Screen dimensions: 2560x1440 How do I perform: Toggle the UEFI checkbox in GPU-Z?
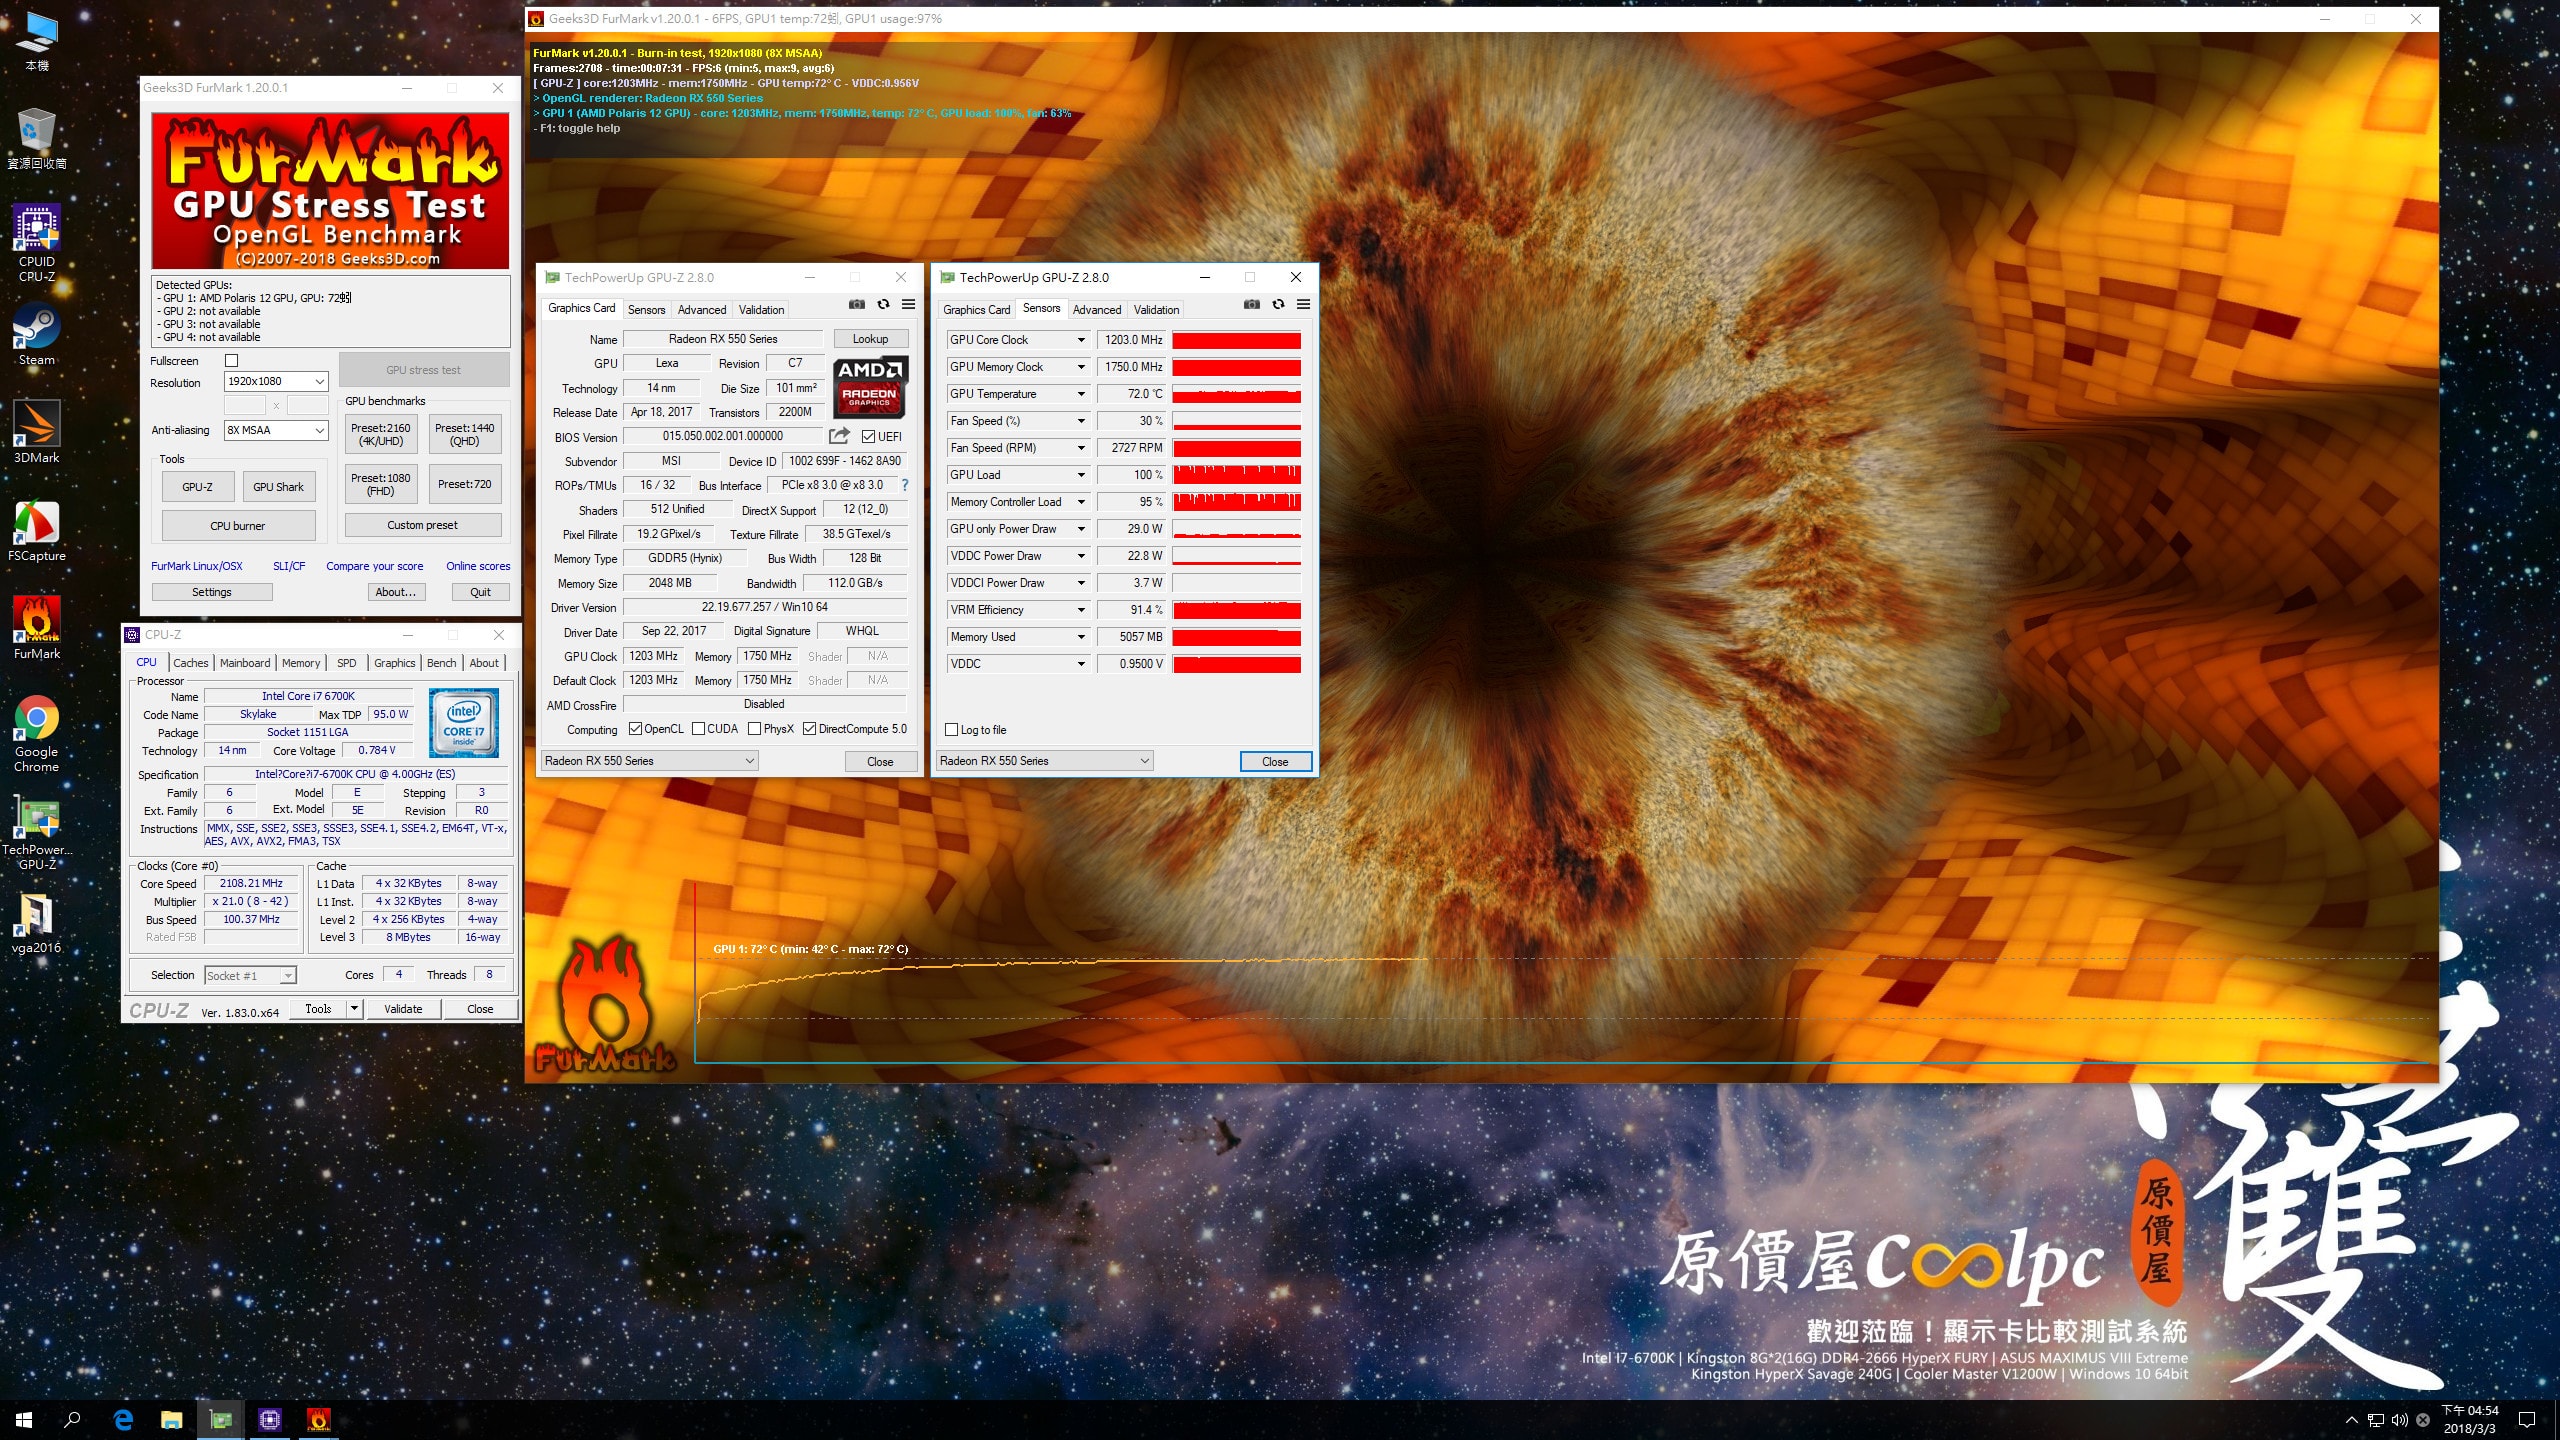pos(868,436)
